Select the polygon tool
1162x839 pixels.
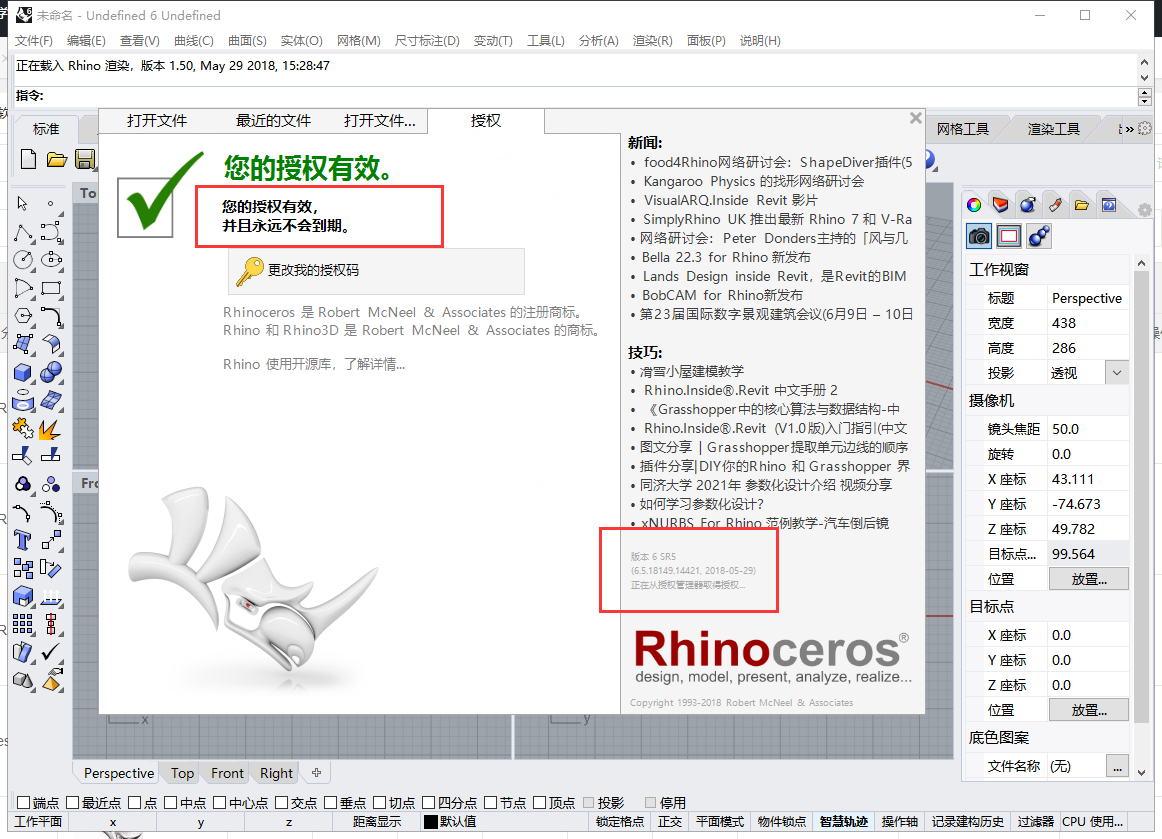coord(23,316)
